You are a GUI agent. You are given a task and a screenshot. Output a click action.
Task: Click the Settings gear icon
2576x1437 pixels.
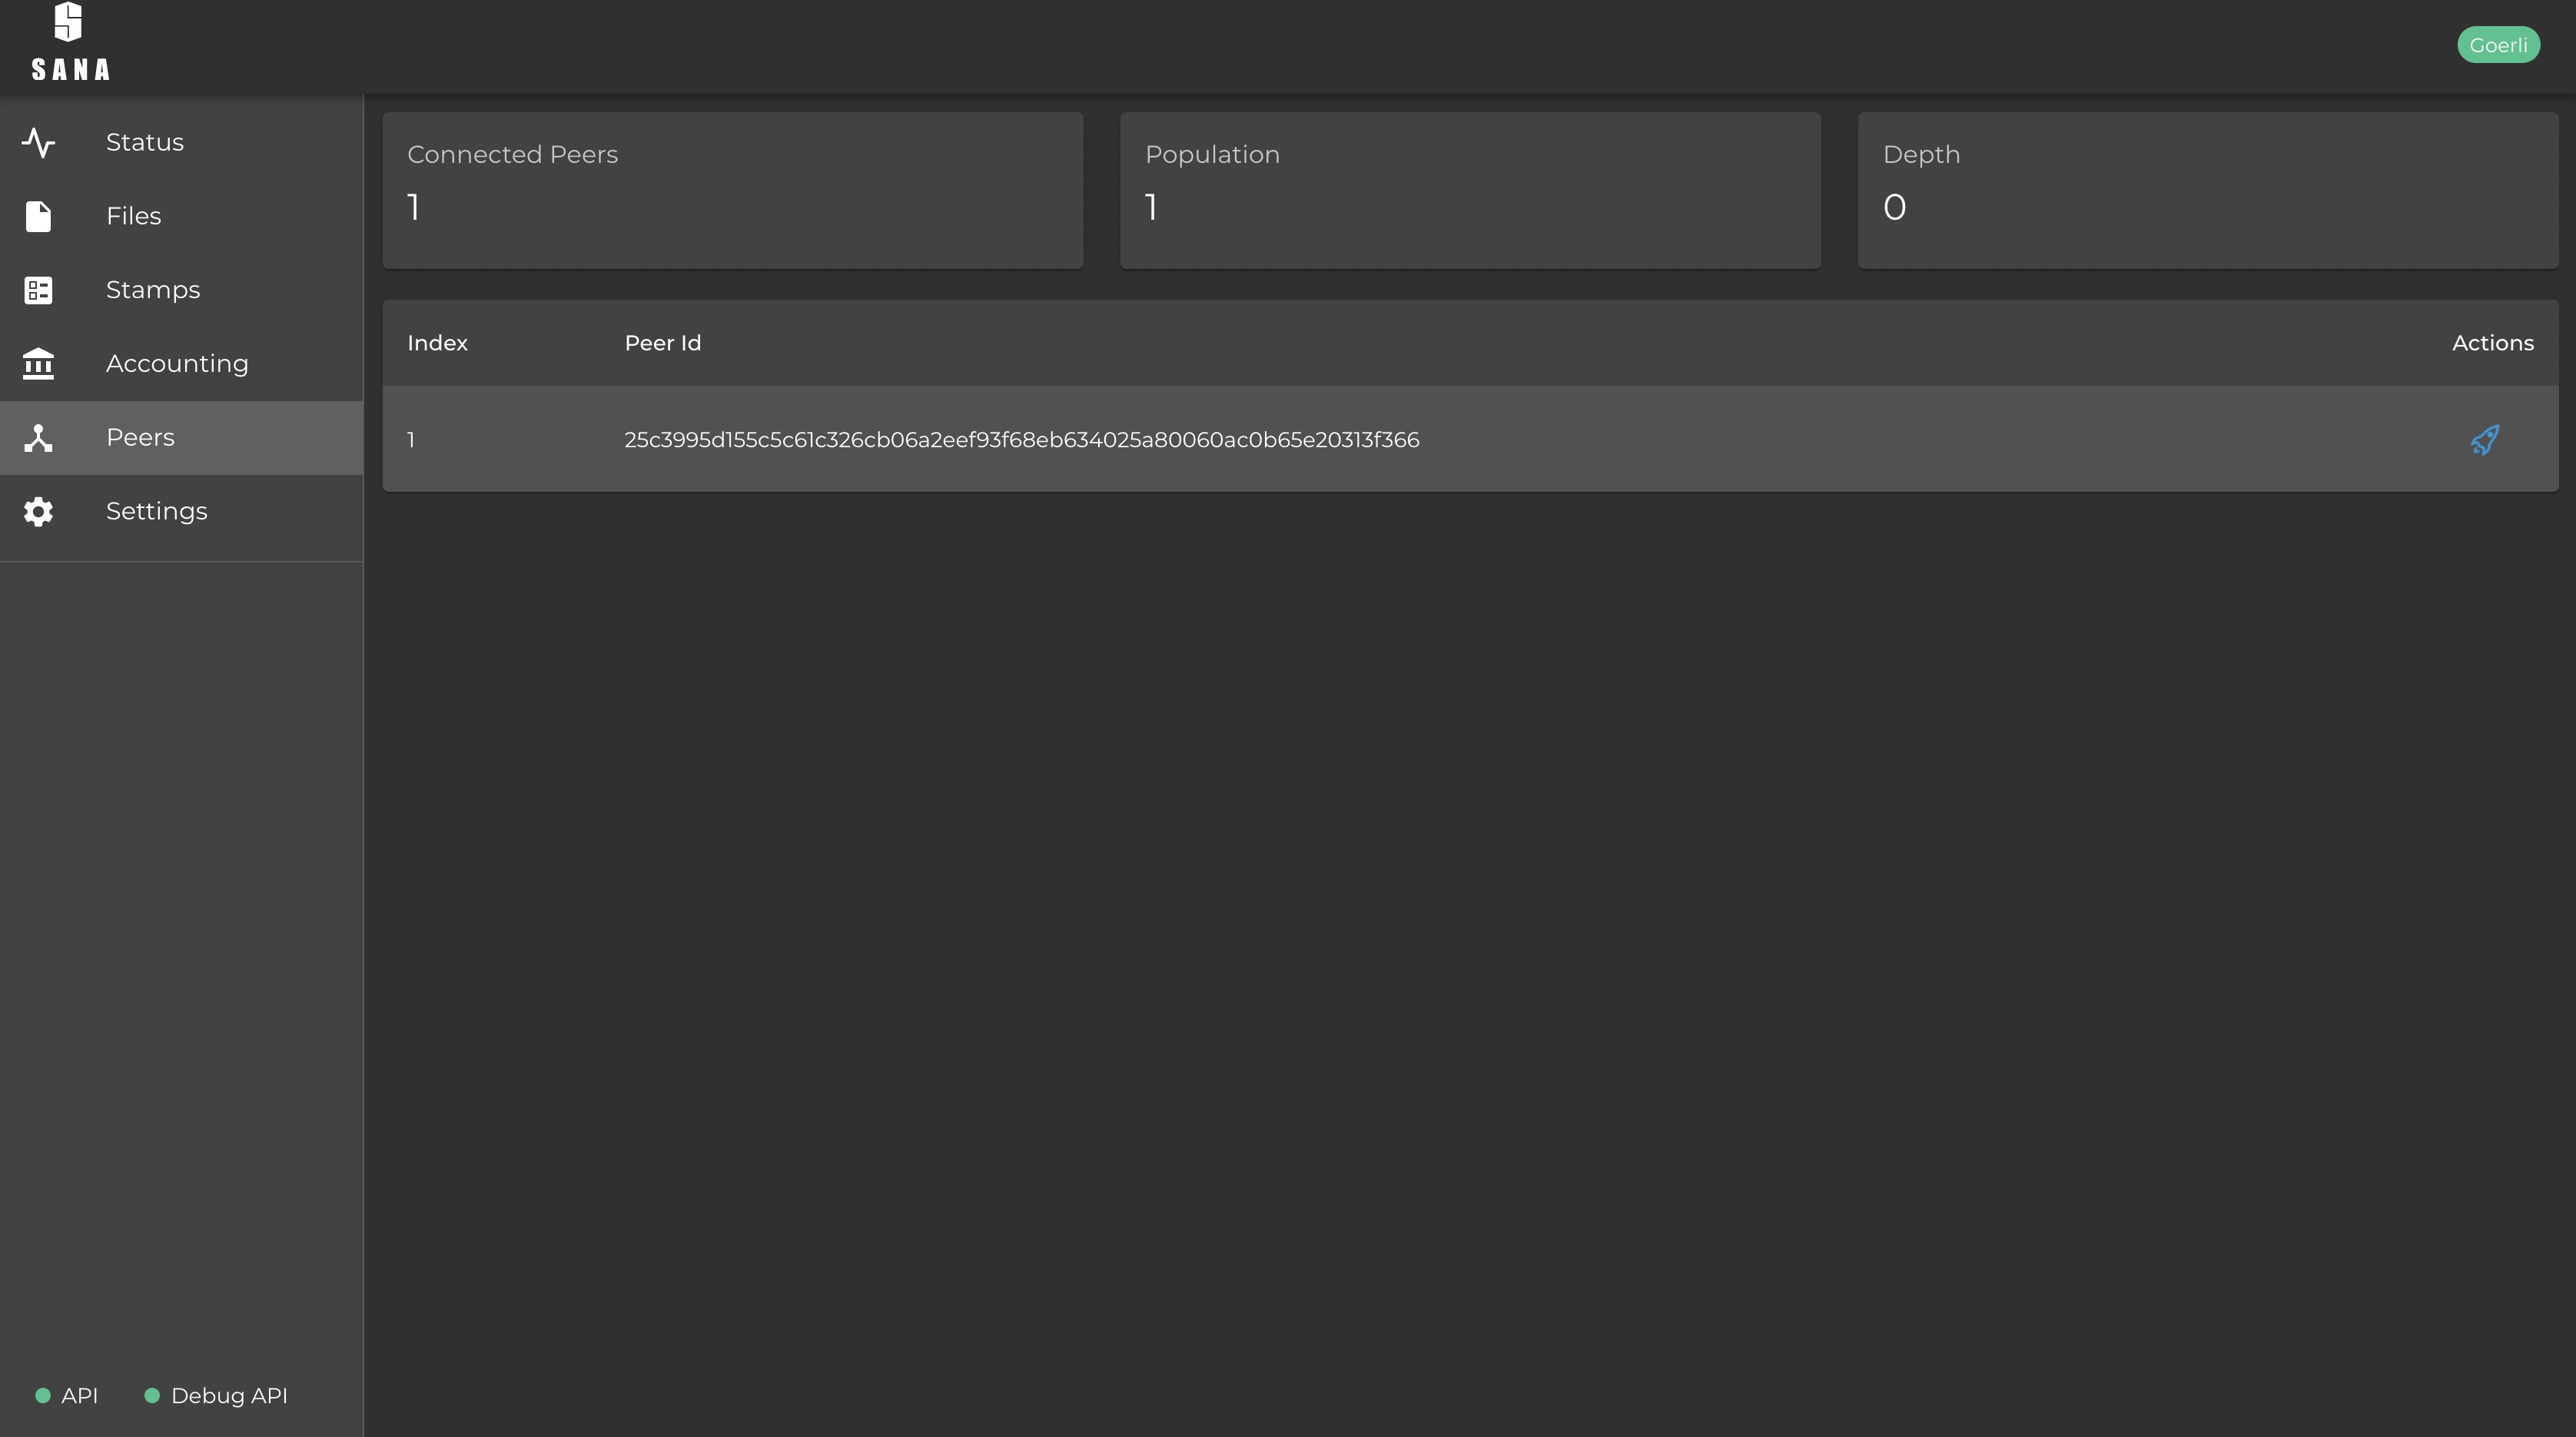(38, 512)
